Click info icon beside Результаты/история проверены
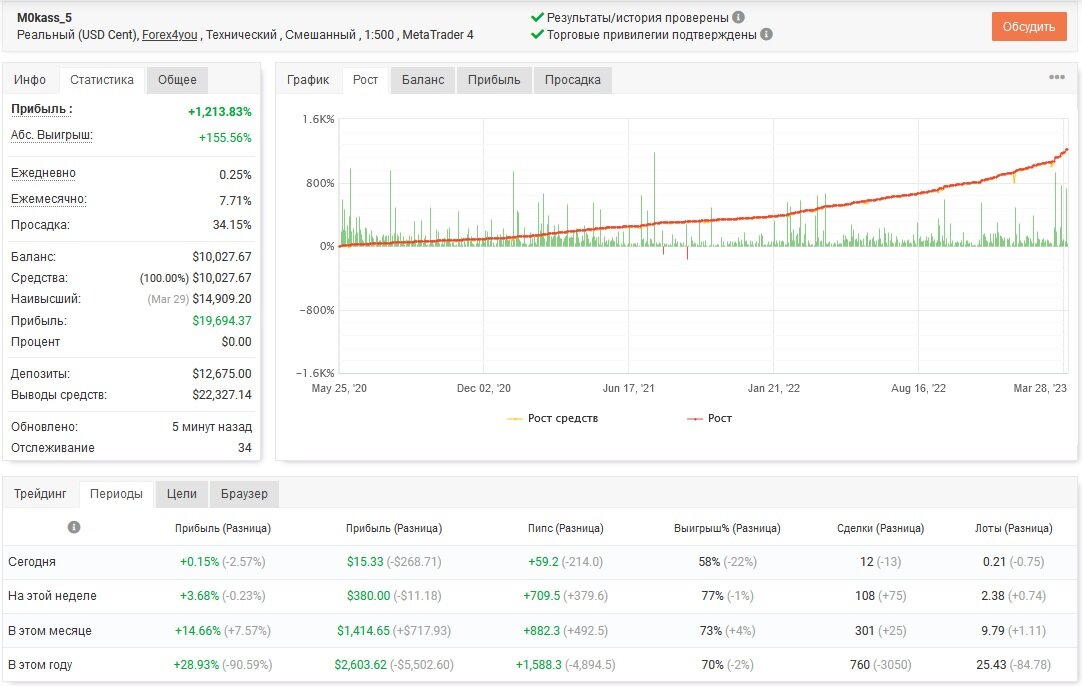This screenshot has height=686, width=1082. coord(738,17)
